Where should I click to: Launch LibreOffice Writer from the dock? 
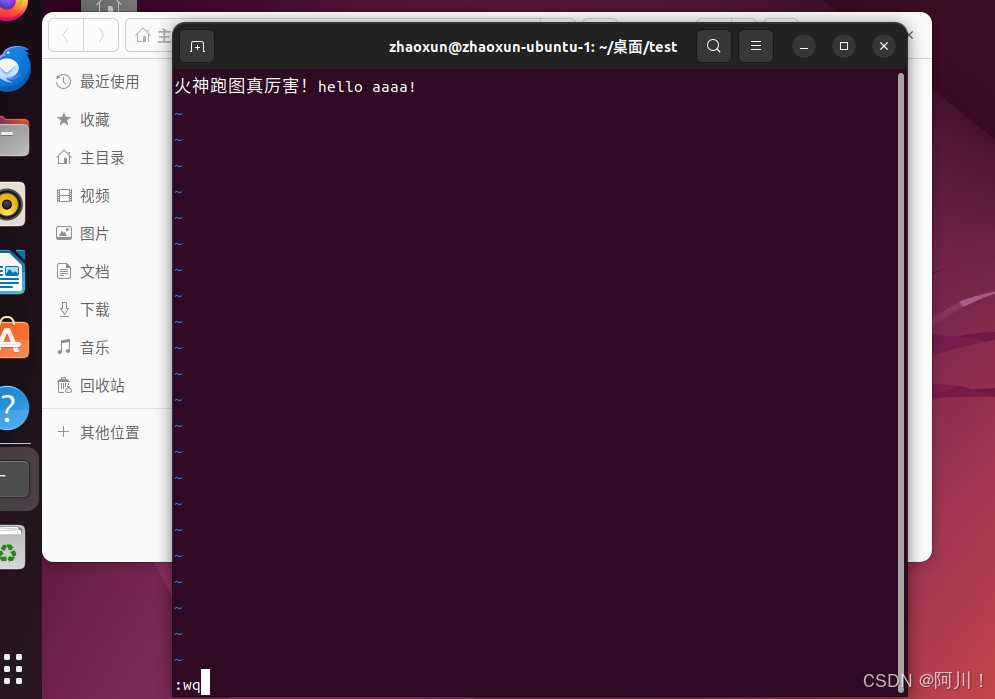point(13,272)
